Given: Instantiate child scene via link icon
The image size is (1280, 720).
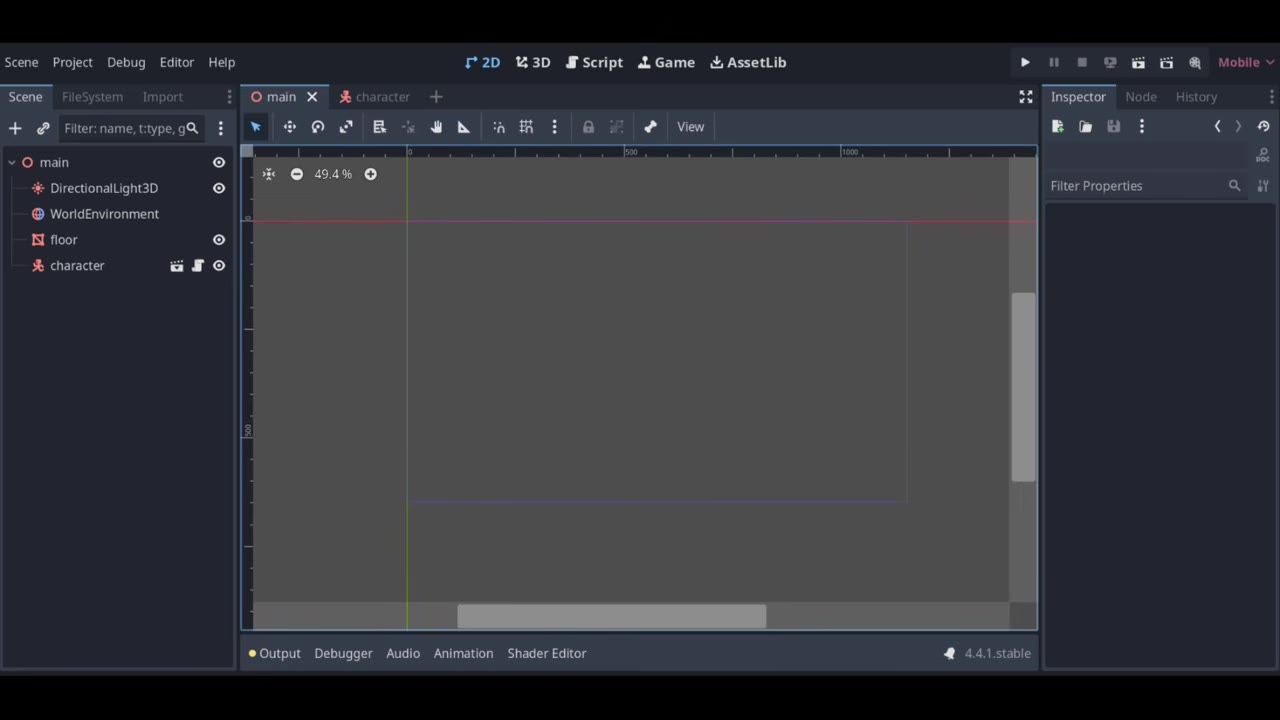Looking at the screenshot, I should point(43,128).
